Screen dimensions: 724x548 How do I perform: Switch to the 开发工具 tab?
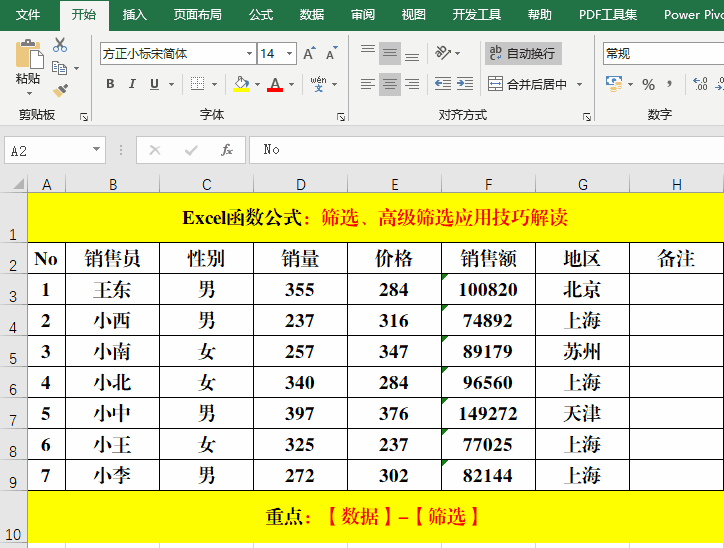[477, 15]
